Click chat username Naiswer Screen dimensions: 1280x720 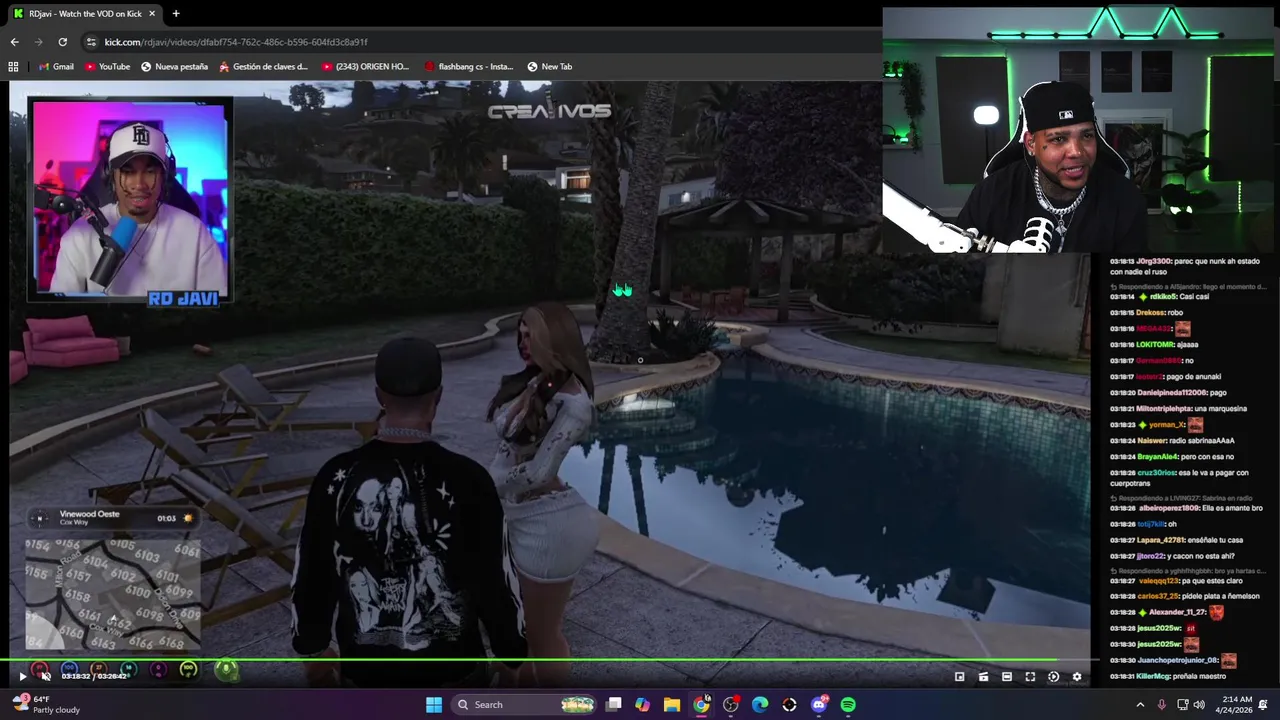pyautogui.click(x=1151, y=441)
